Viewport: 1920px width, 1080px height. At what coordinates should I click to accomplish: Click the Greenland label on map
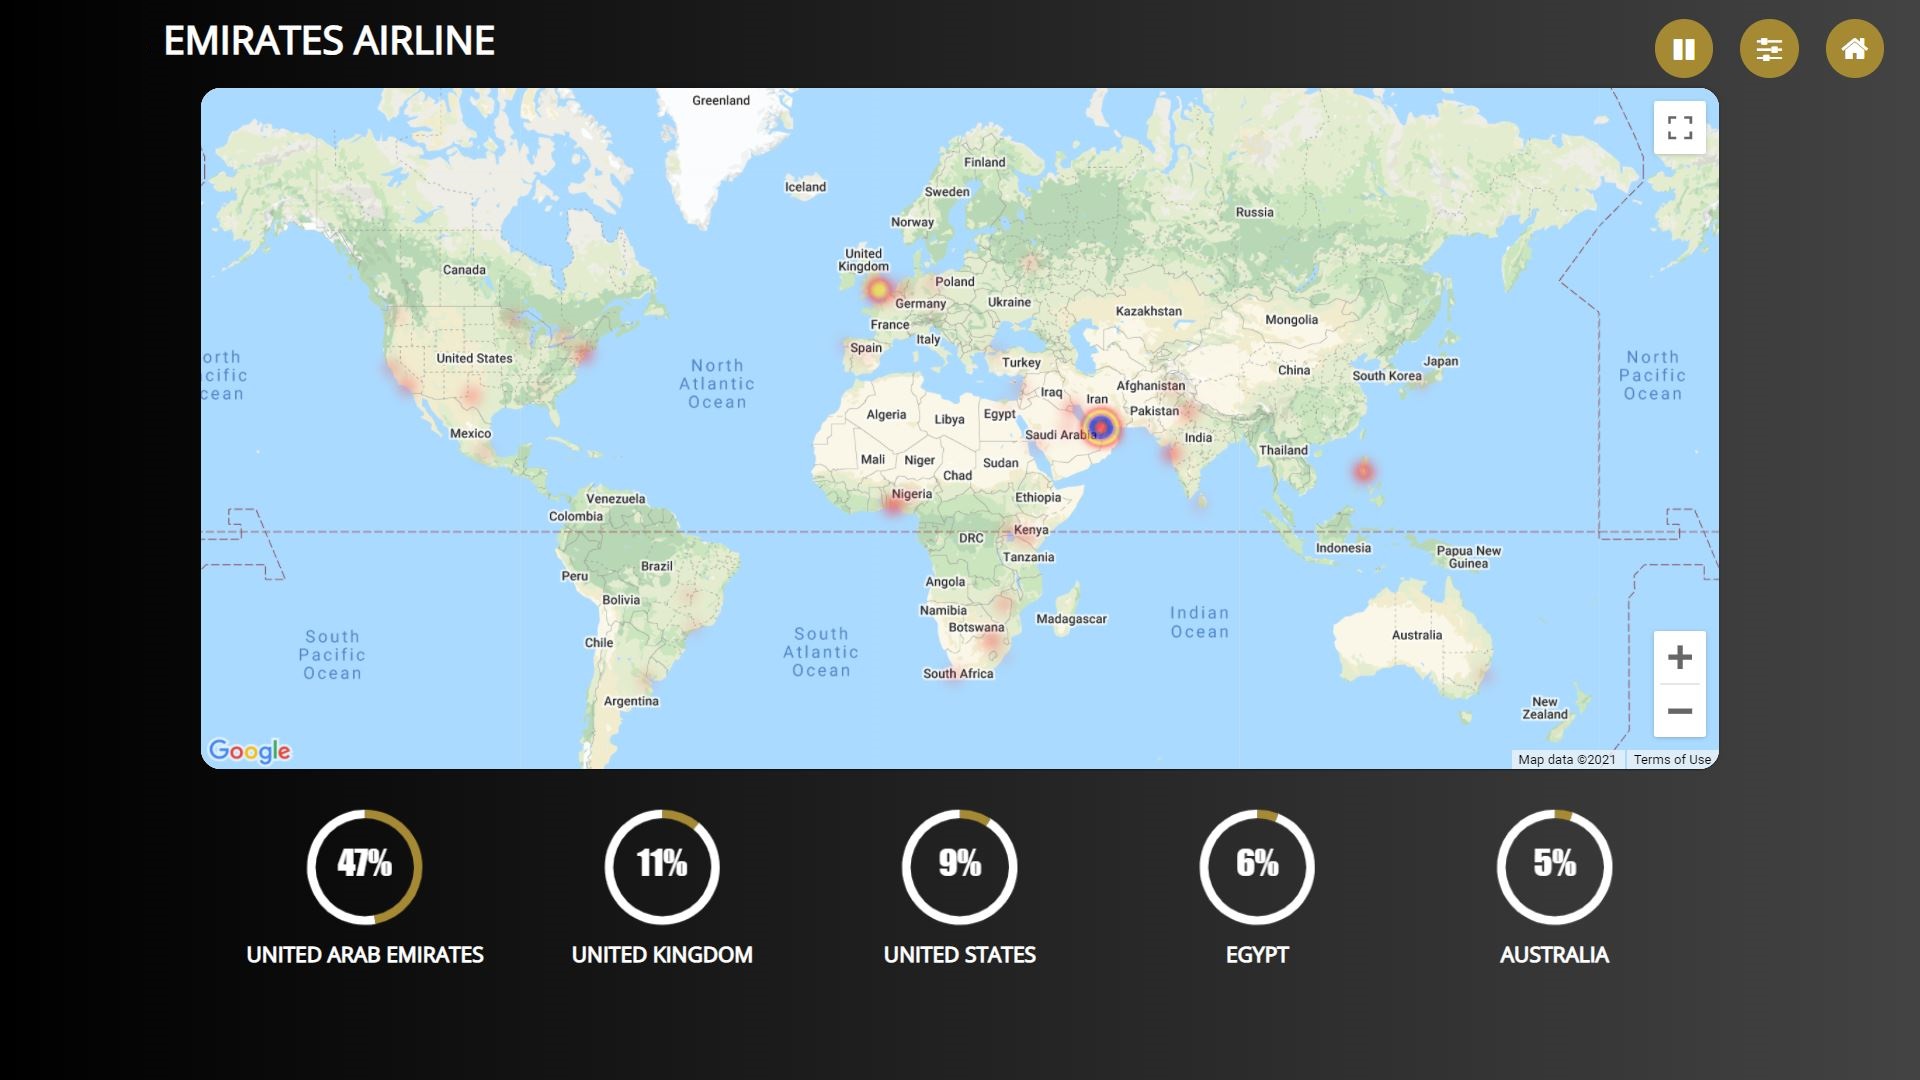721,101
